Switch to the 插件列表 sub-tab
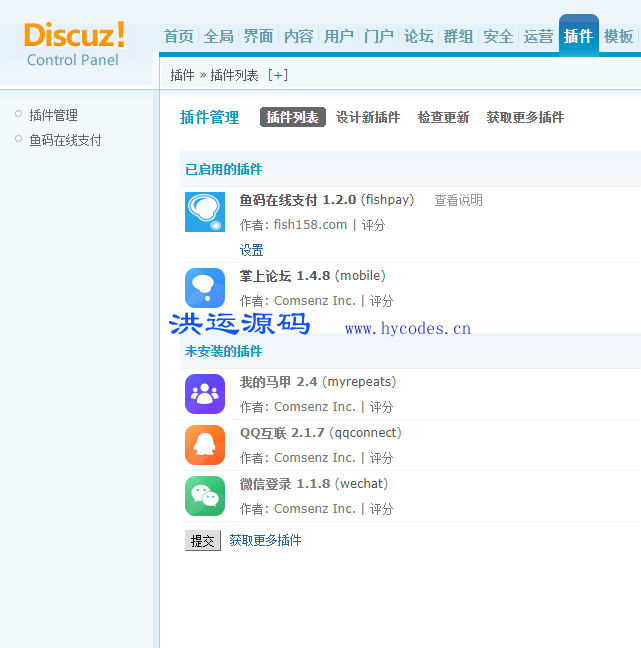The height and width of the screenshot is (648, 641). (293, 117)
